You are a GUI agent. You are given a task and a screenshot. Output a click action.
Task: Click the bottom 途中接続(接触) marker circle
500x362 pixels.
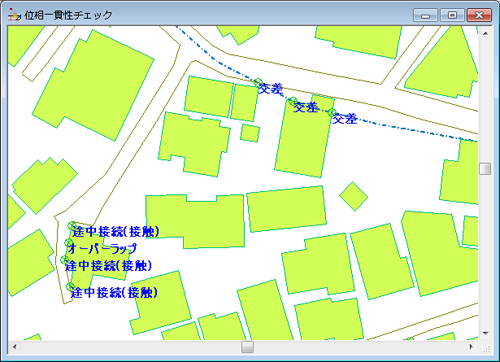(x=70, y=287)
